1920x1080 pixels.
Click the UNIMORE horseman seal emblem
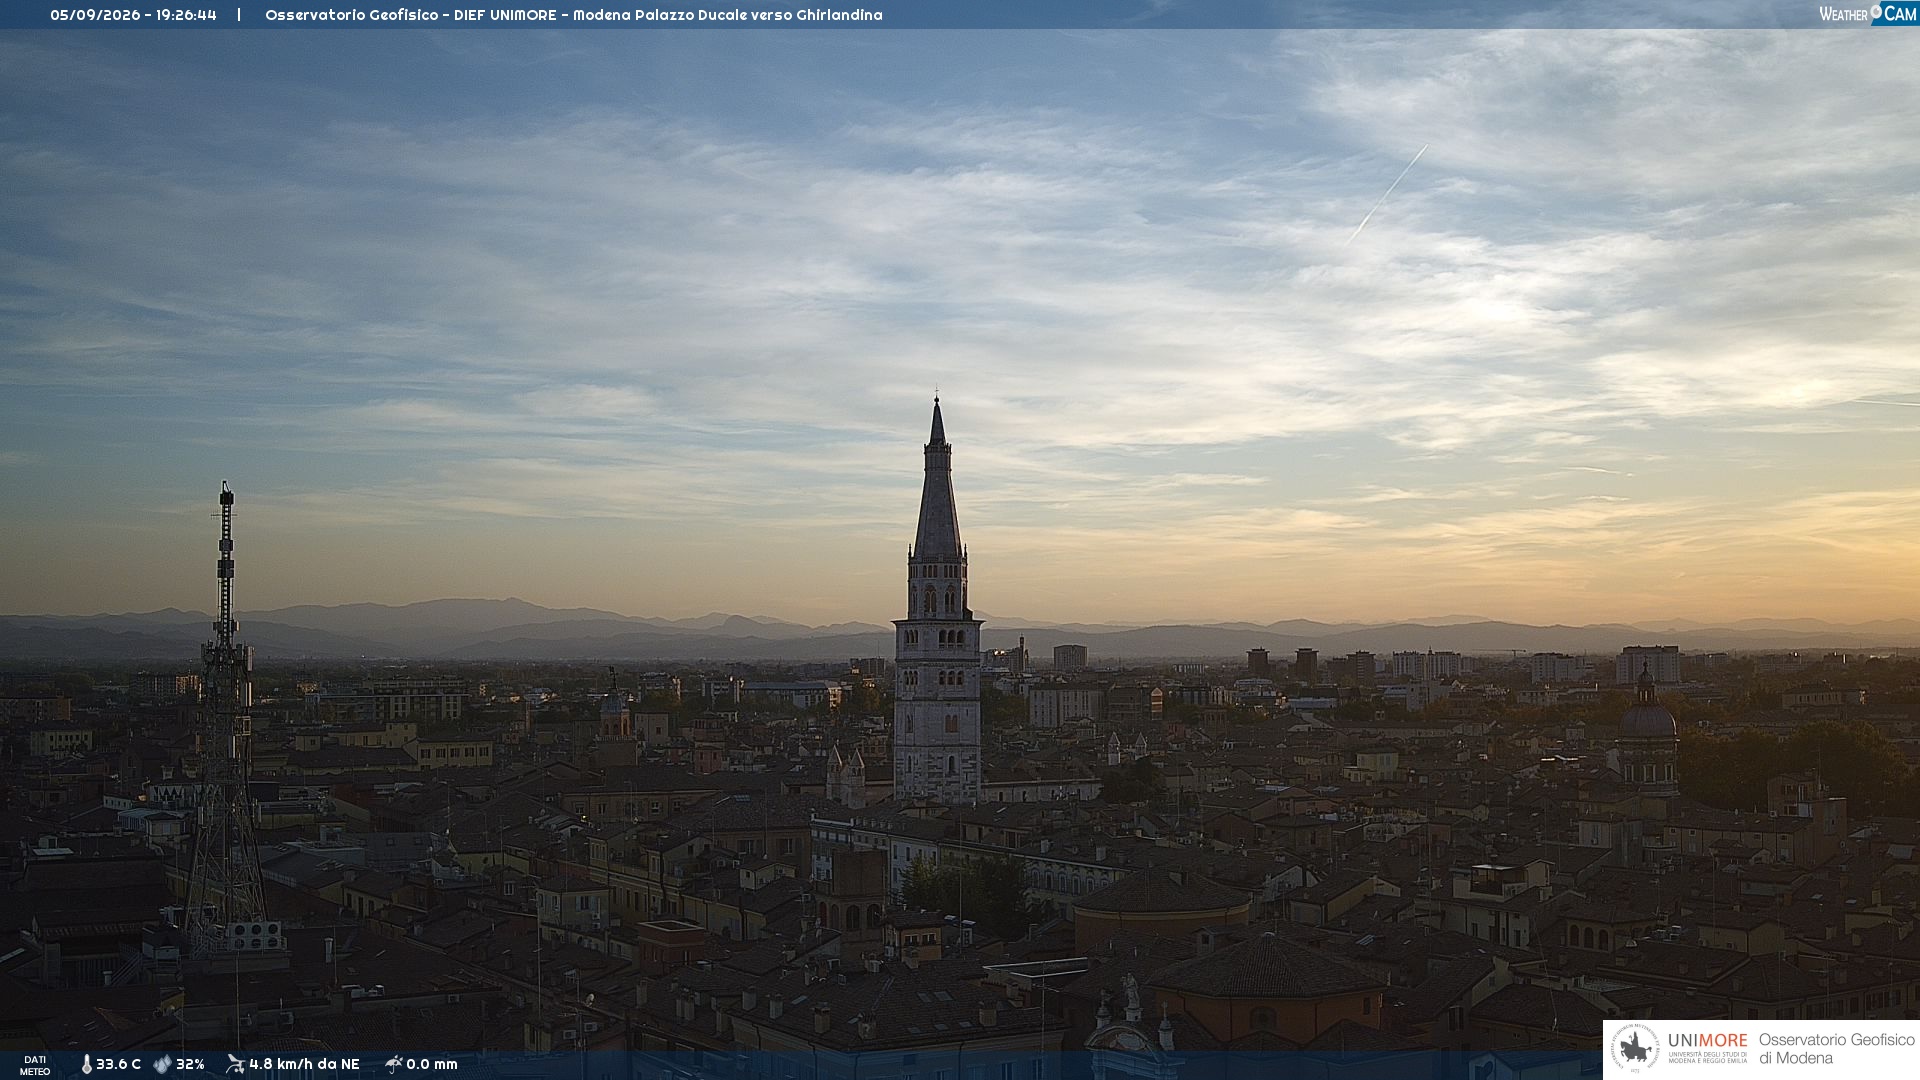tap(1636, 1049)
